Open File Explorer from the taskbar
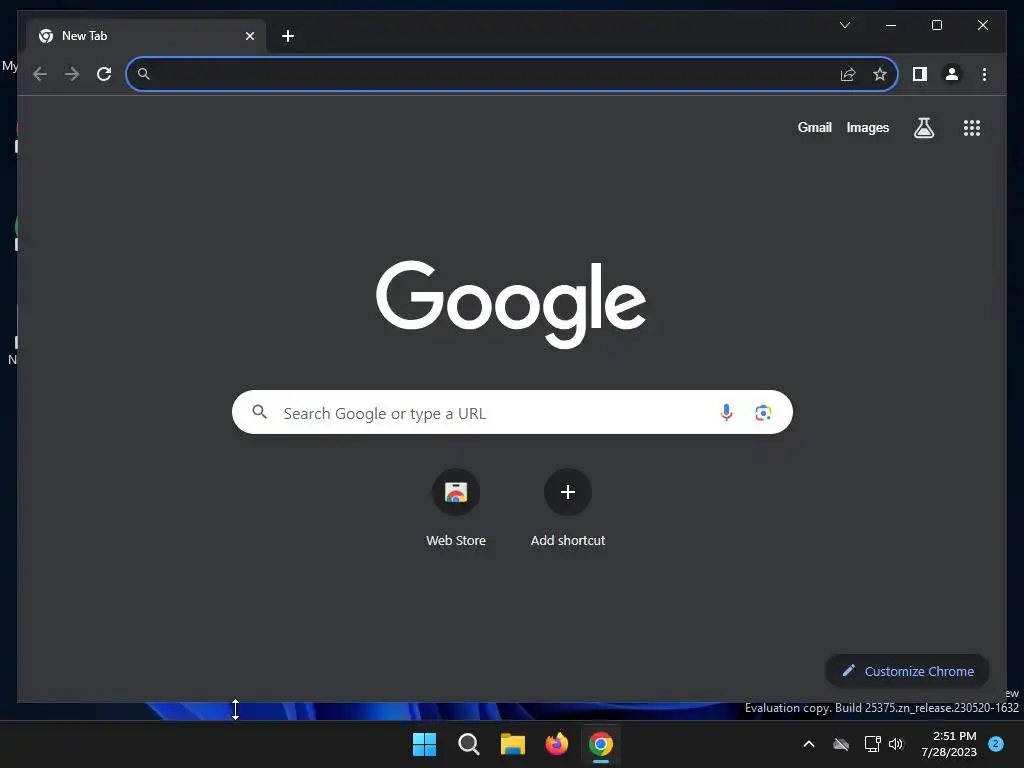1024x768 pixels. pyautogui.click(x=513, y=744)
